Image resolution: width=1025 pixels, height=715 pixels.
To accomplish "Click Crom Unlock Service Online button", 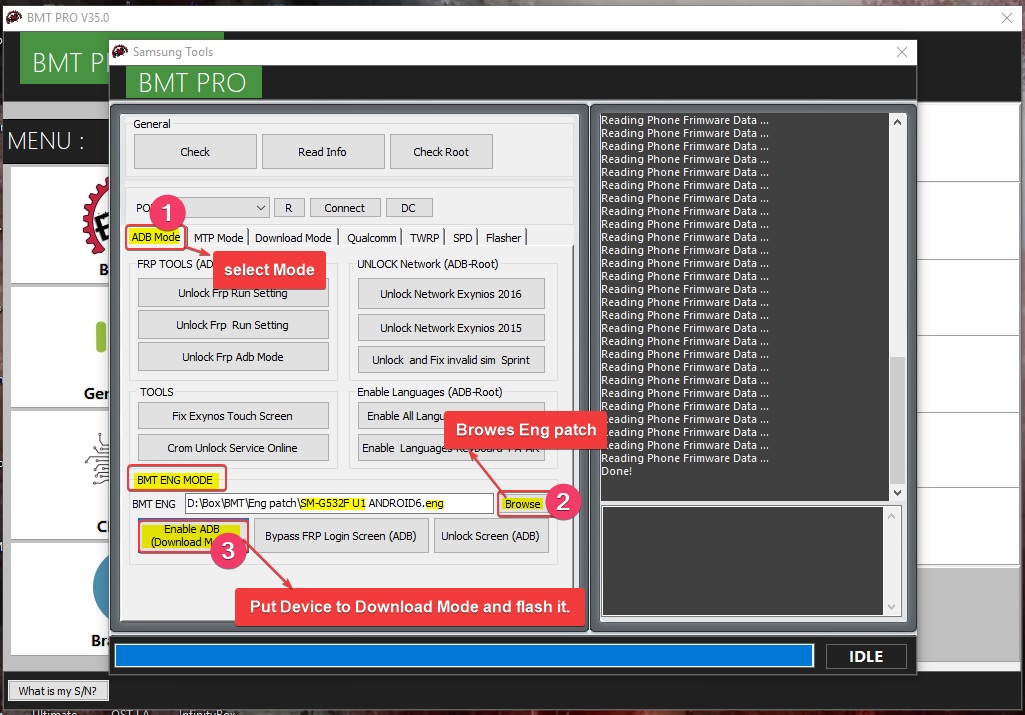I will 233,448.
